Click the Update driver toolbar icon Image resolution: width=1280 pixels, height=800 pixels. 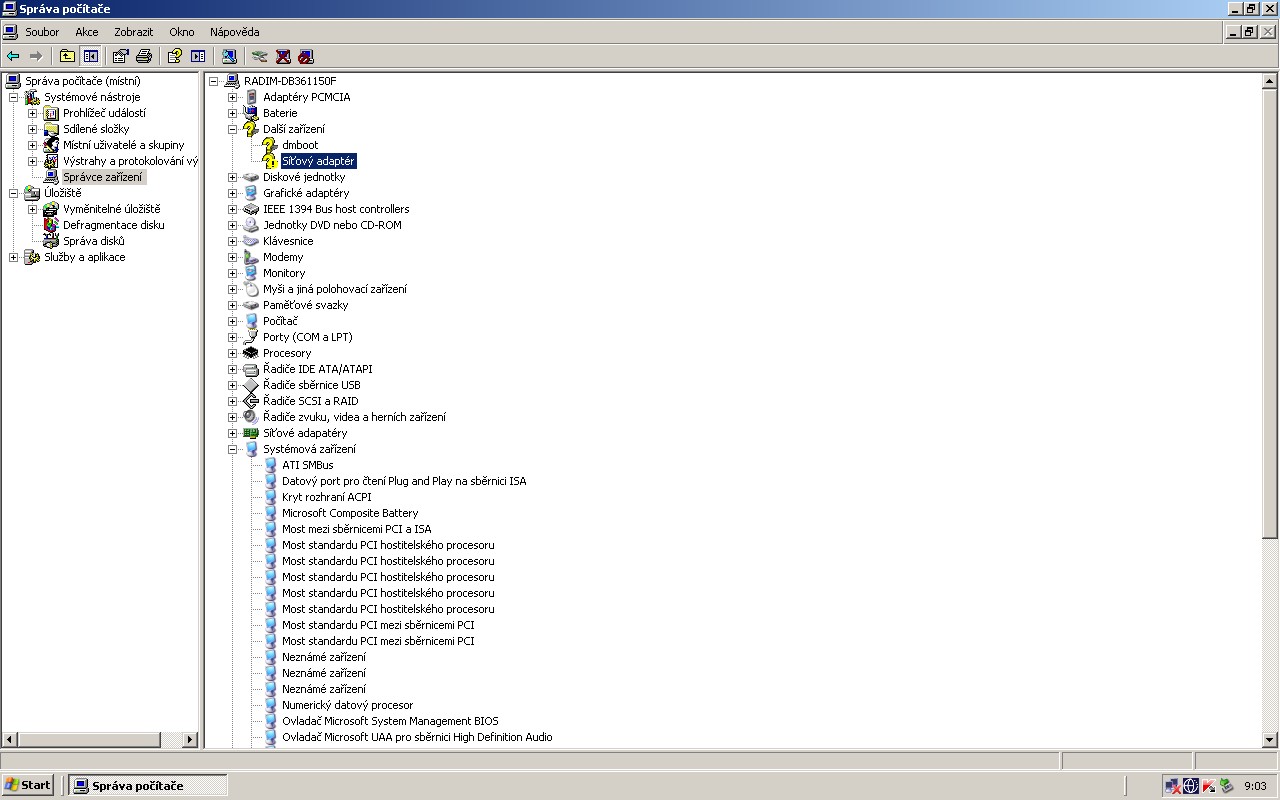click(260, 56)
